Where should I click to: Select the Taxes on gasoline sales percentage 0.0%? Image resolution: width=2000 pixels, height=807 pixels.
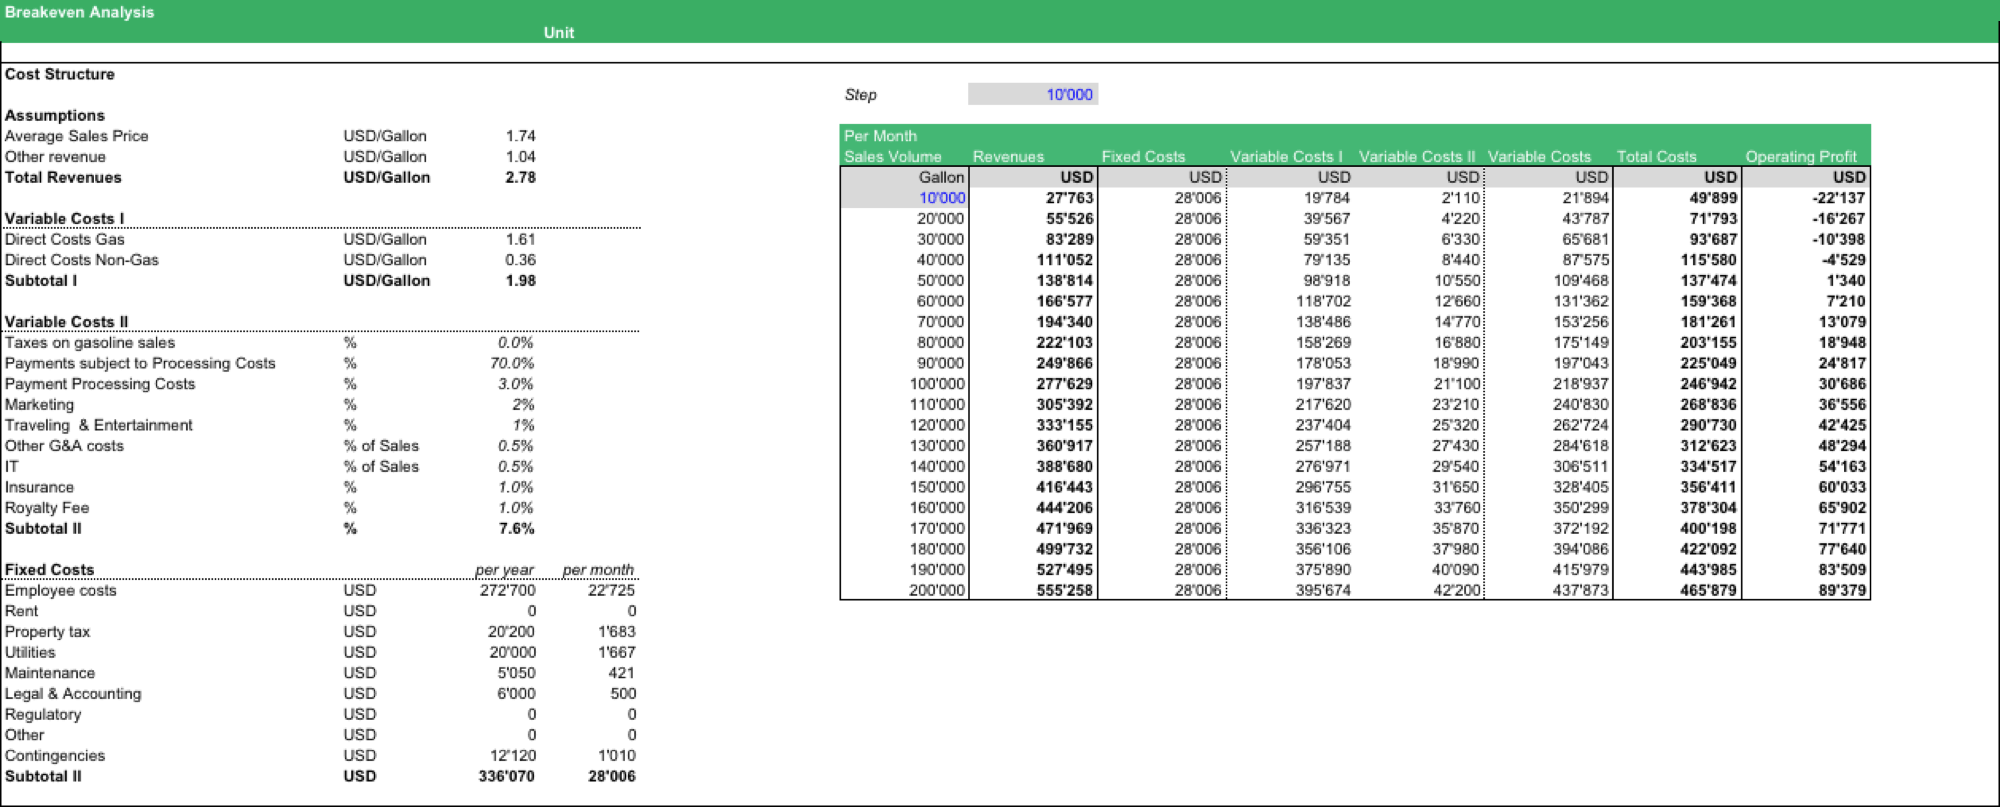pyautogui.click(x=516, y=343)
